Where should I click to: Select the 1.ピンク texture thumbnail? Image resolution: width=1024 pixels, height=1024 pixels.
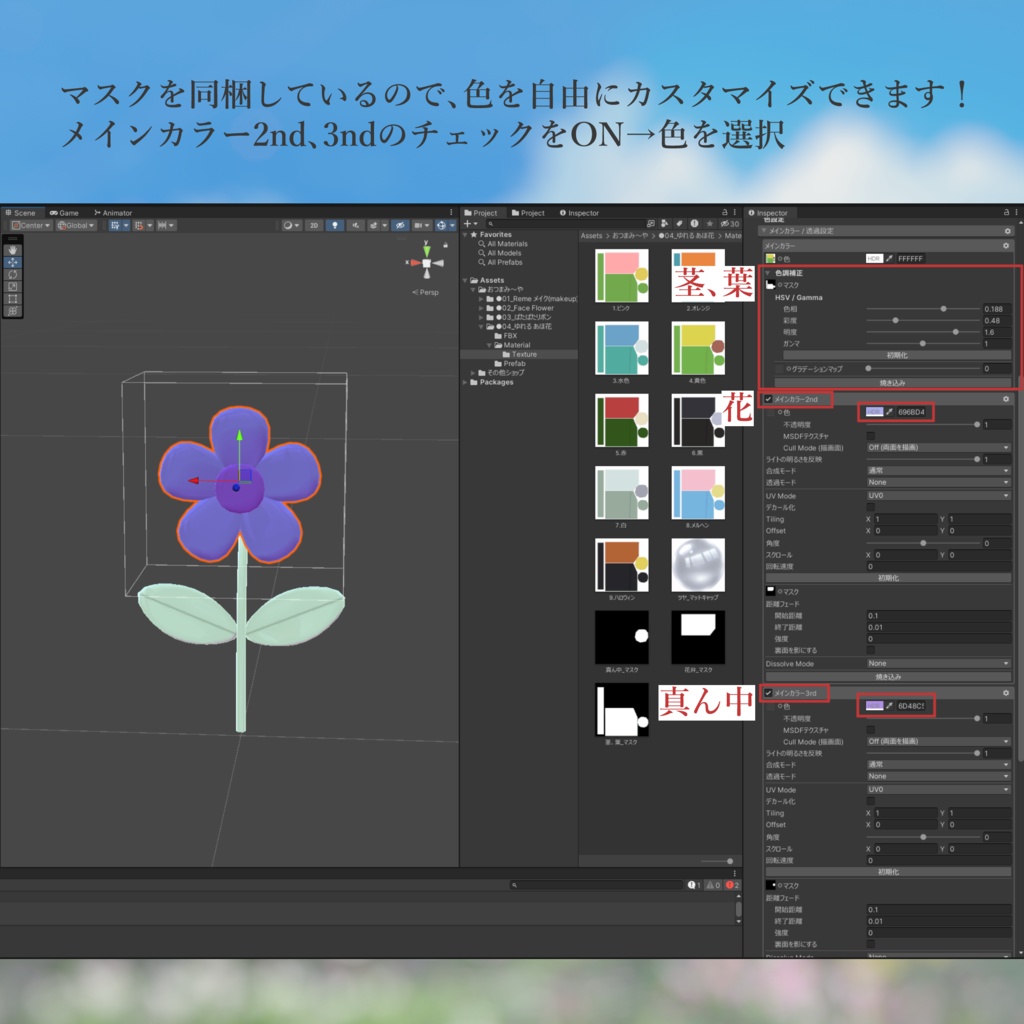[621, 275]
